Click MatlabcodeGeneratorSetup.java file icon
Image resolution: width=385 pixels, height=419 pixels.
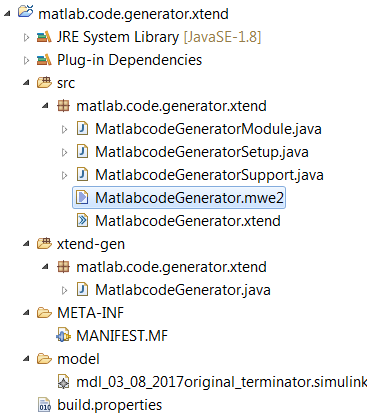pos(83,152)
